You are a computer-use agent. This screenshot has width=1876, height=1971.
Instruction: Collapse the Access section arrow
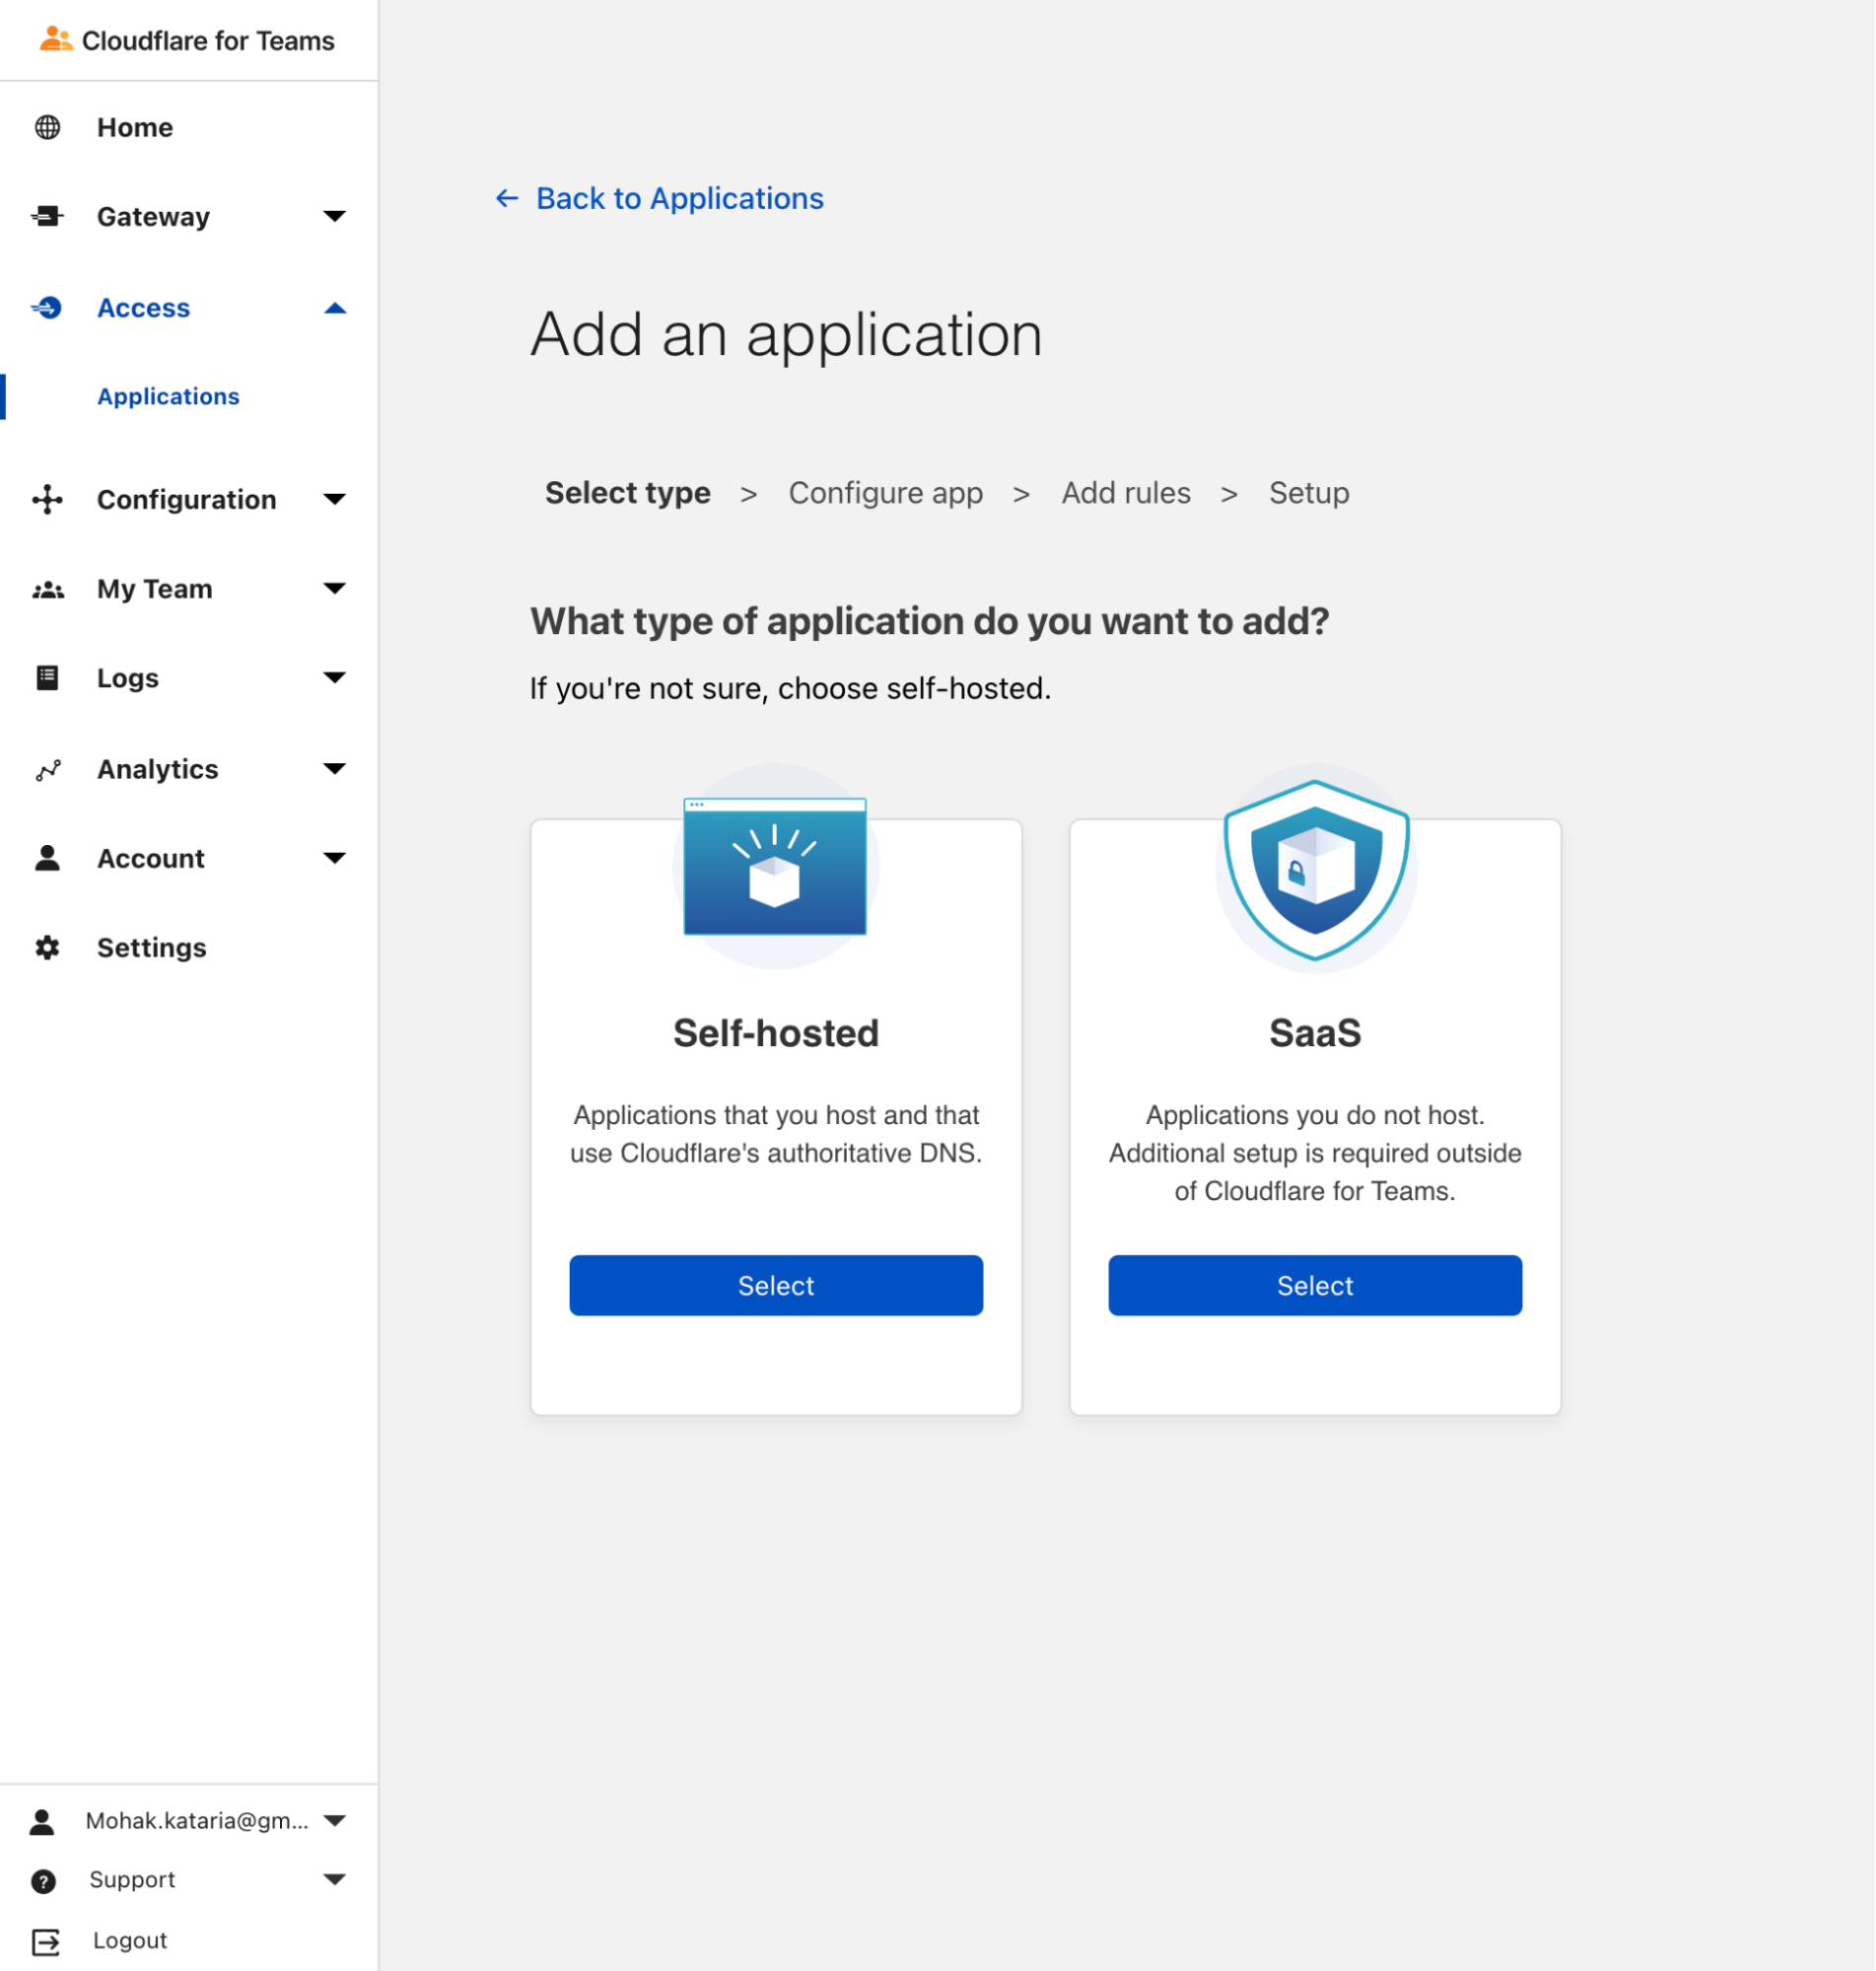[x=335, y=308]
